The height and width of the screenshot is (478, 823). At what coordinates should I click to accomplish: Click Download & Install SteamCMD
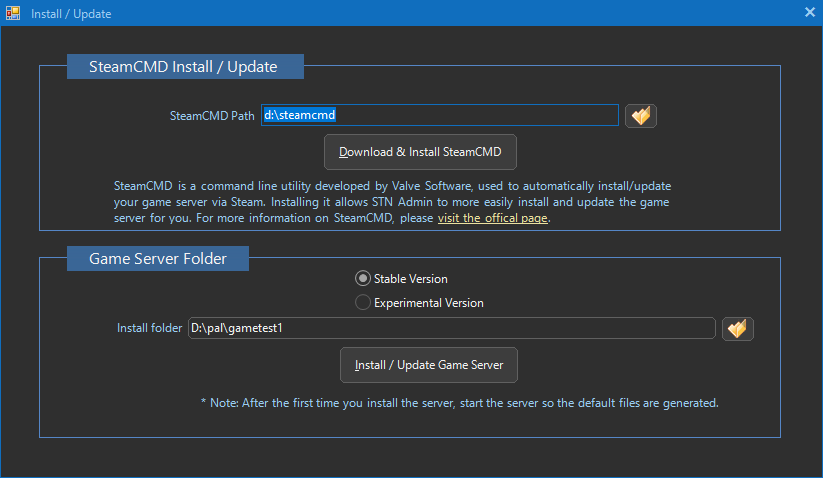point(420,152)
